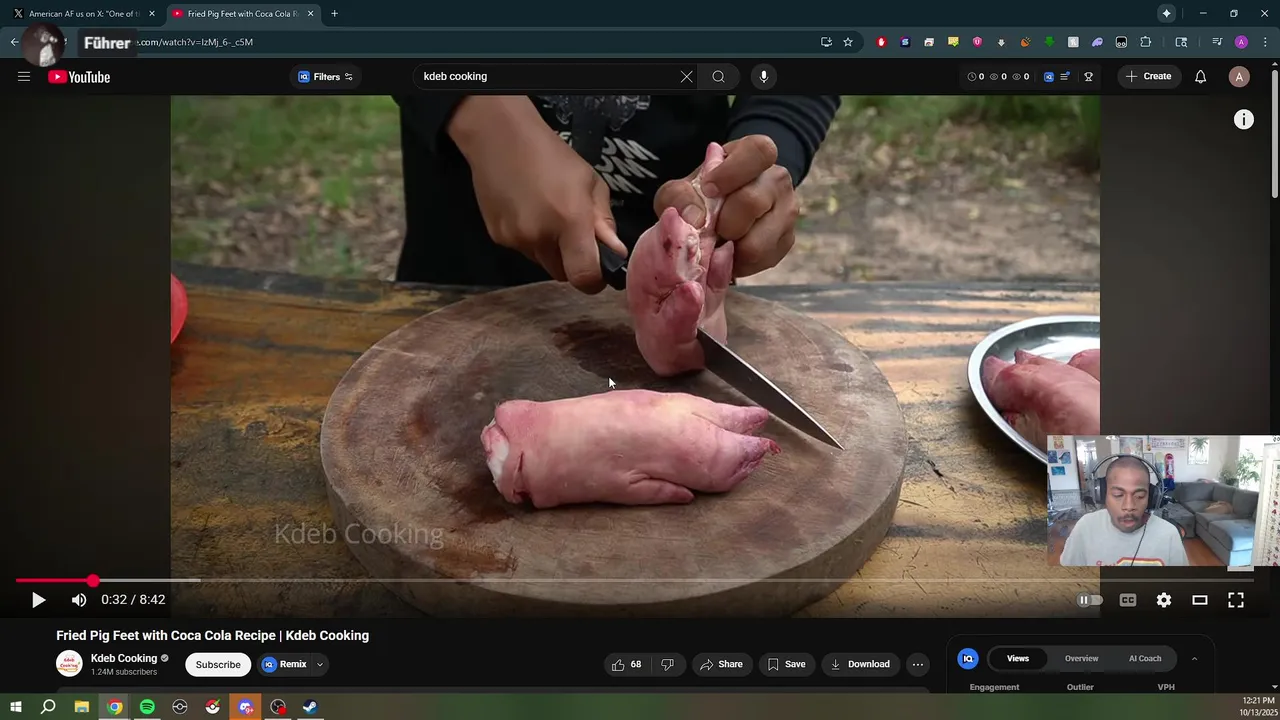Viewport: 1280px width, 720px height.
Task: Close the Fried Pig Feet browser tab
Action: point(310,14)
